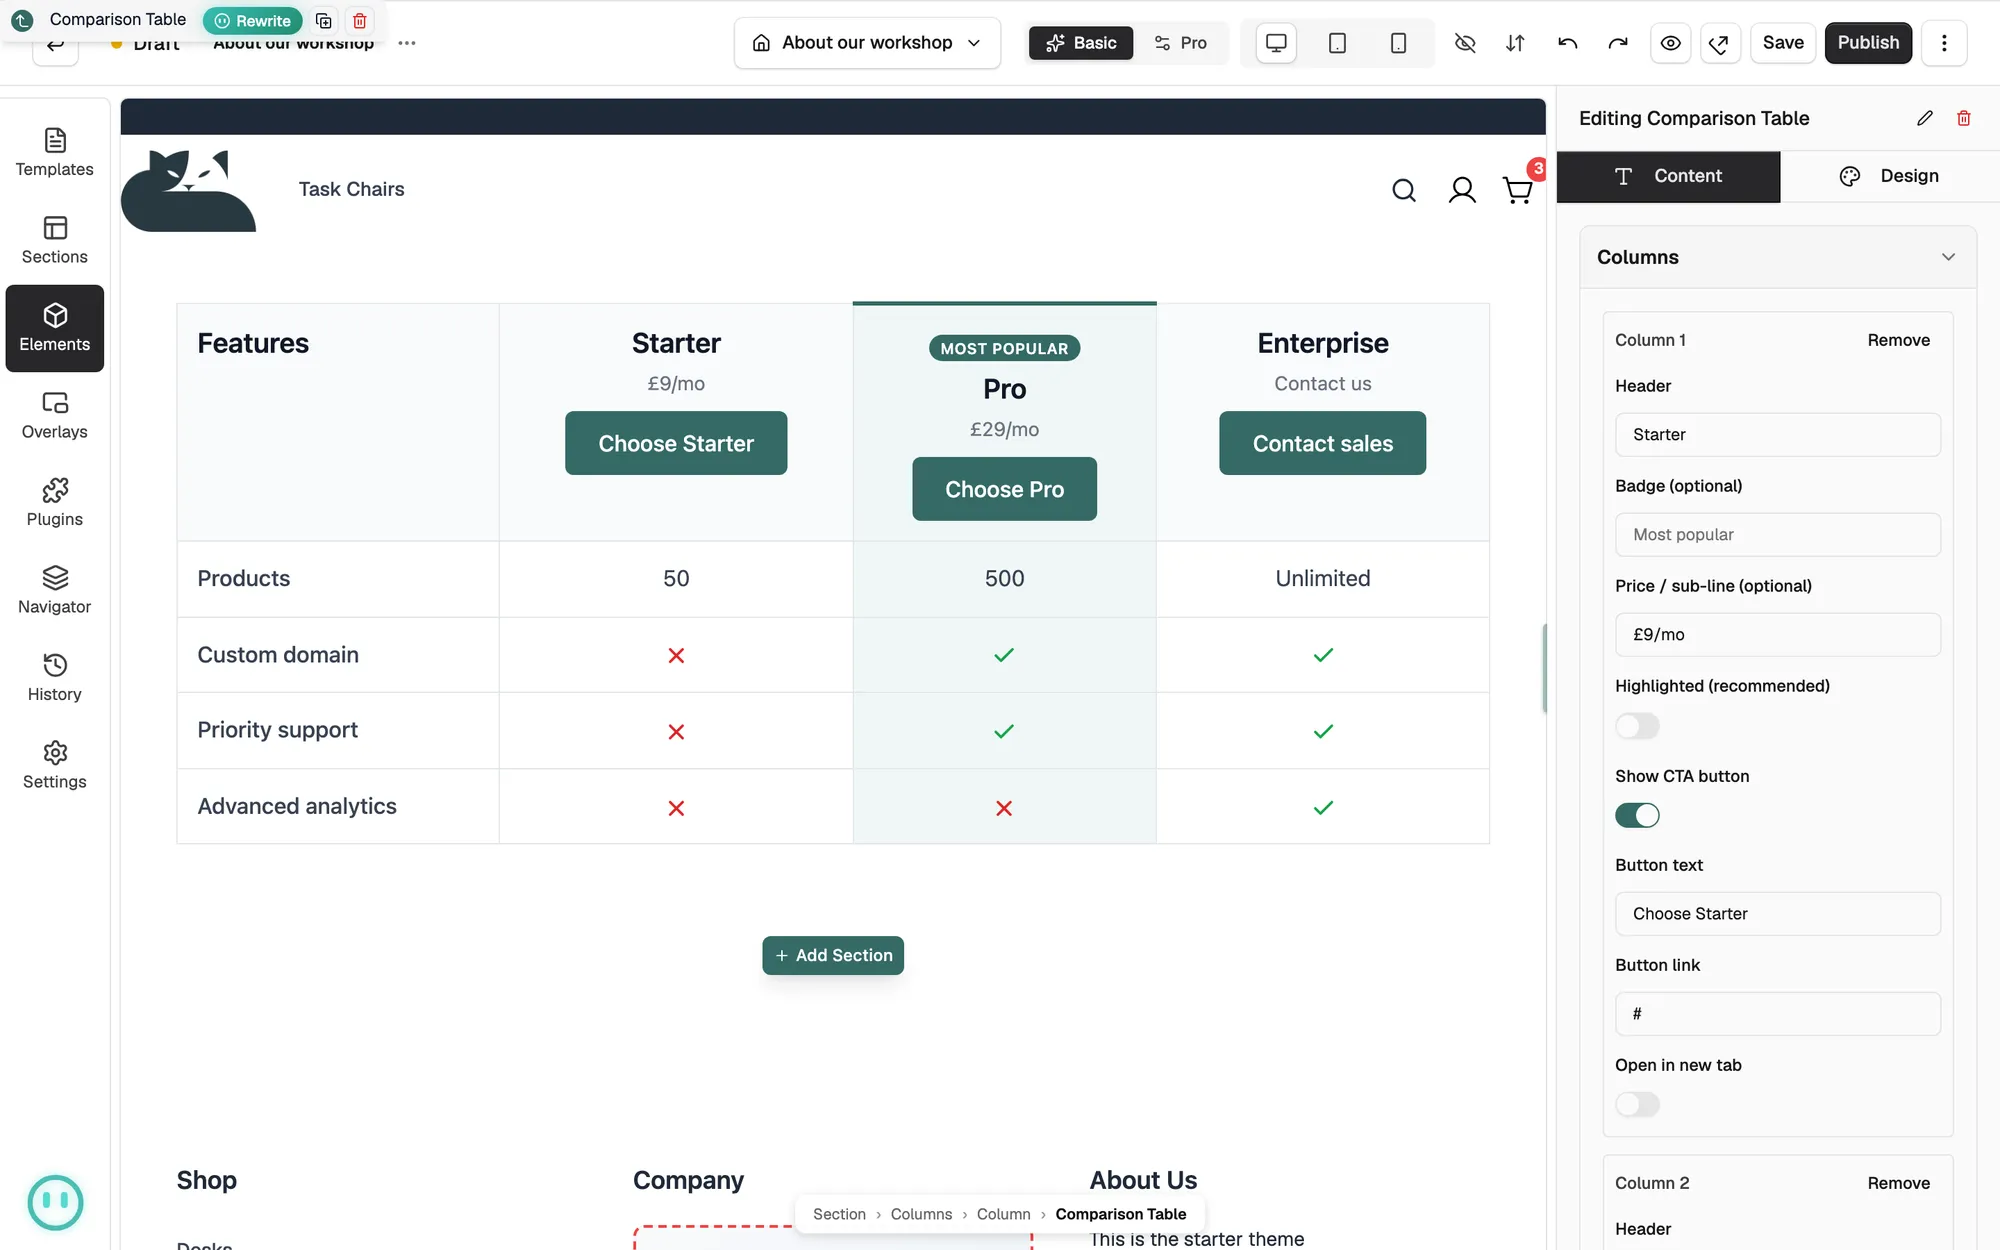Select Pro editing mode
Viewport: 2000px width, 1250px height.
click(1181, 43)
